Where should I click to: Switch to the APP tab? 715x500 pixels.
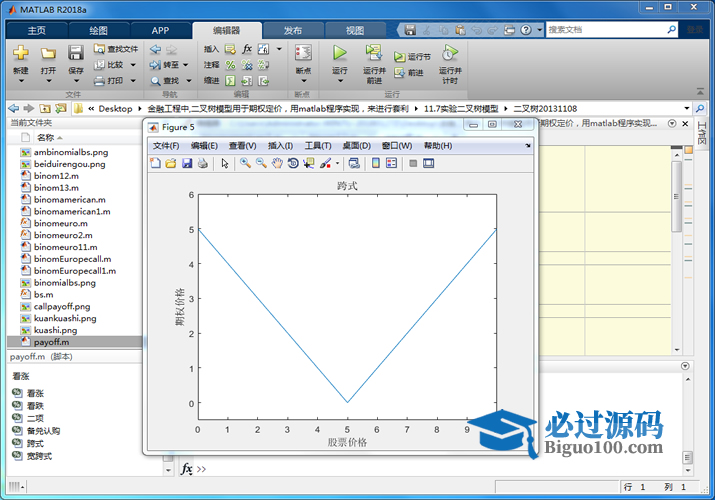(161, 31)
